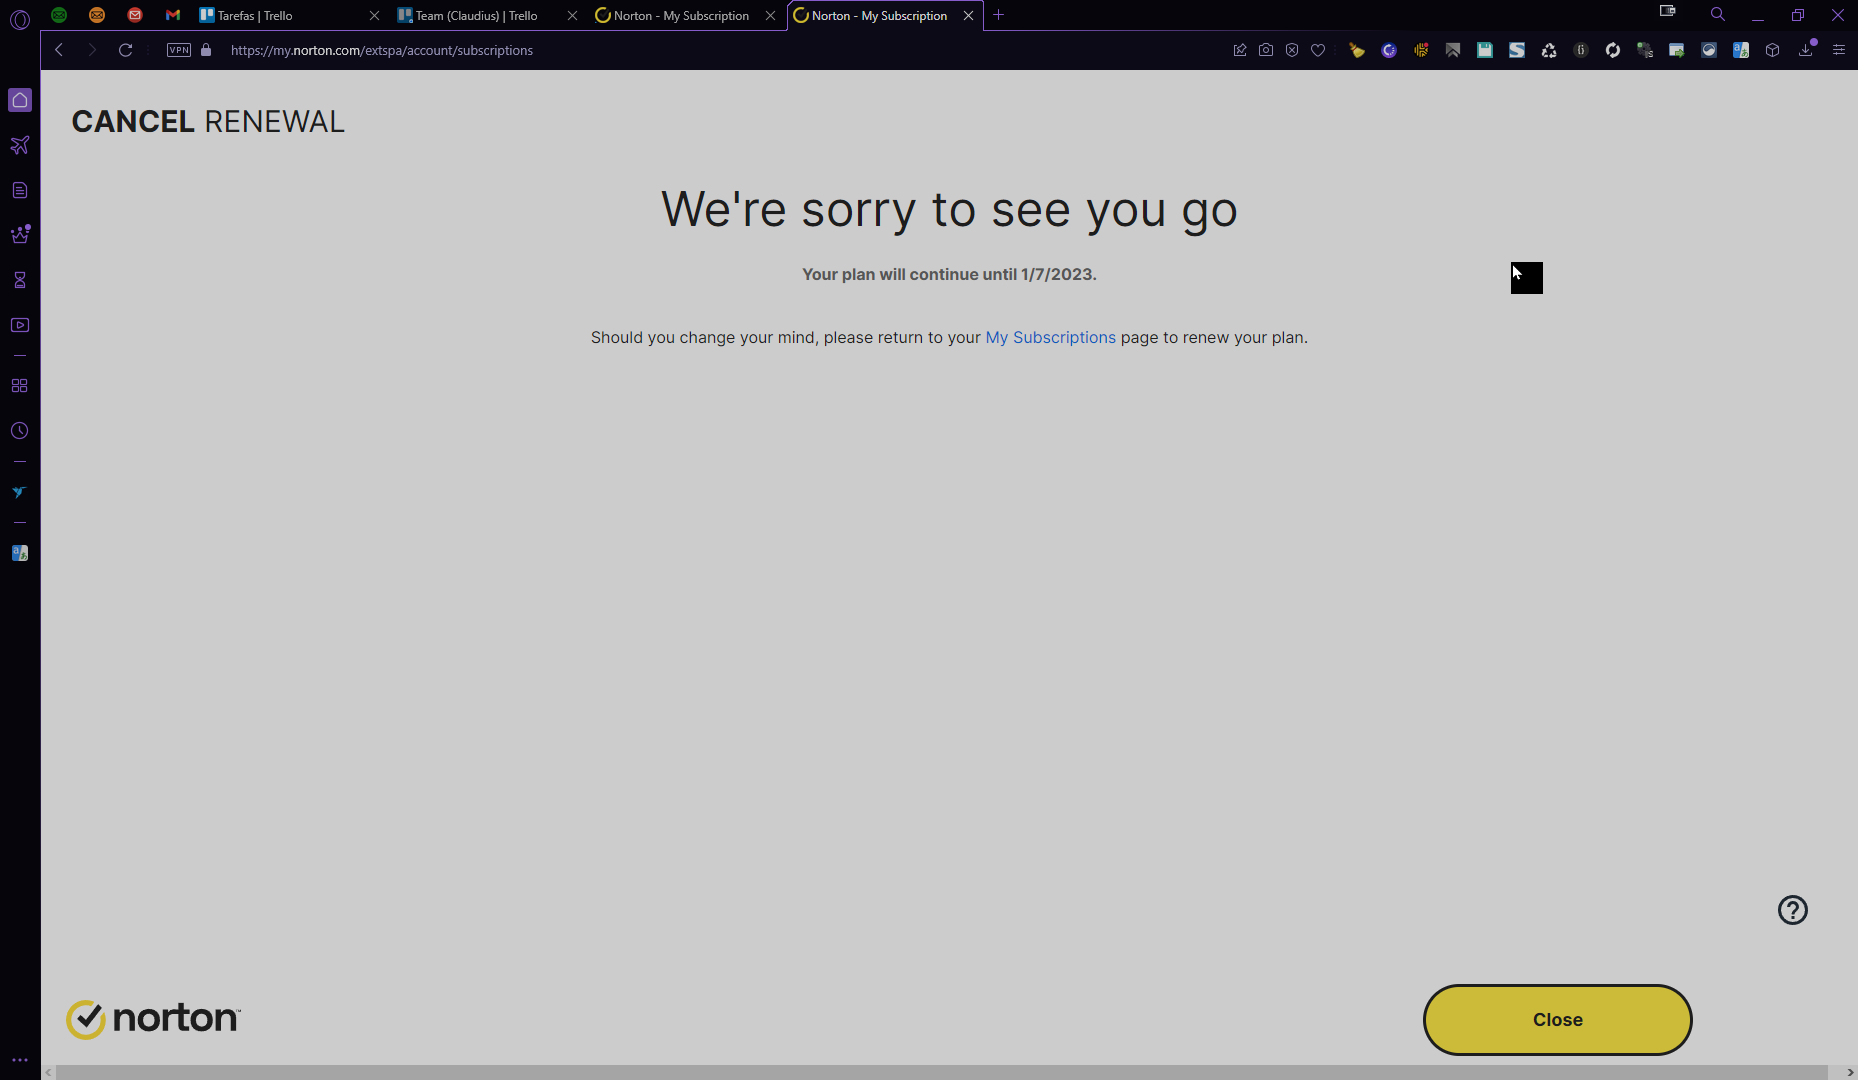Click the yellow circuit extension icon

point(1421,50)
